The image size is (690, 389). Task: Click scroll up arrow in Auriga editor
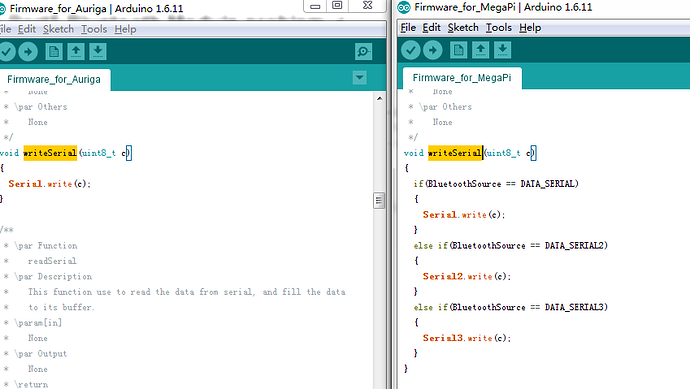point(379,99)
